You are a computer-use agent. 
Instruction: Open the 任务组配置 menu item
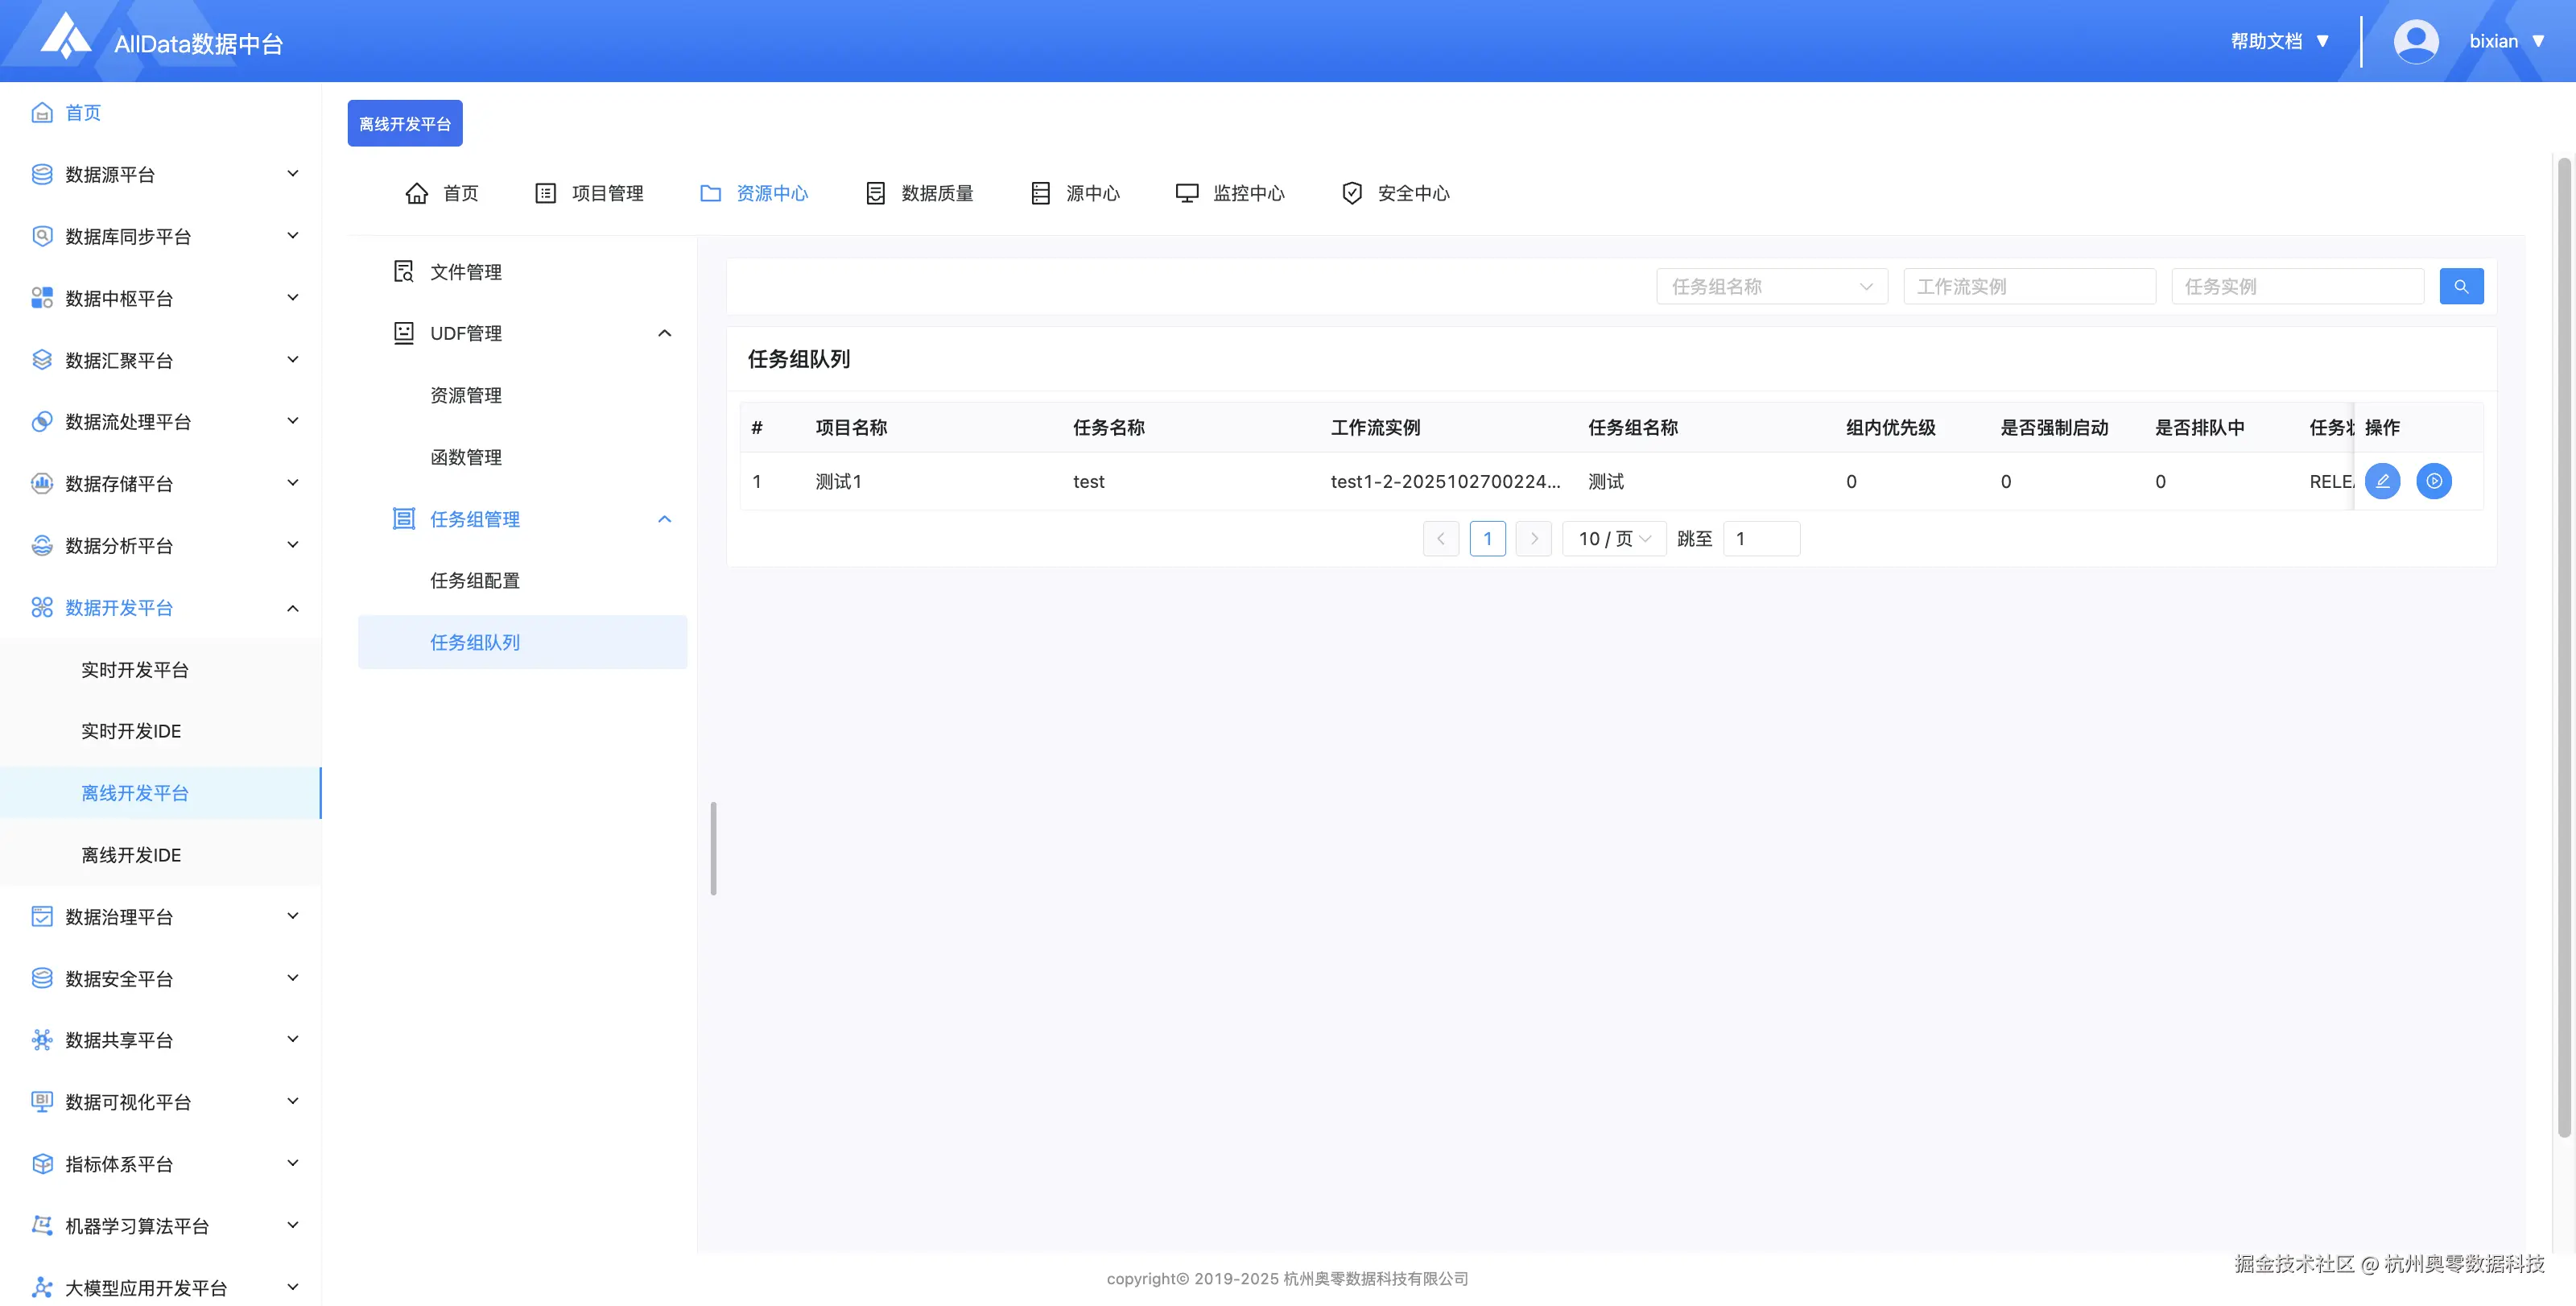(475, 581)
